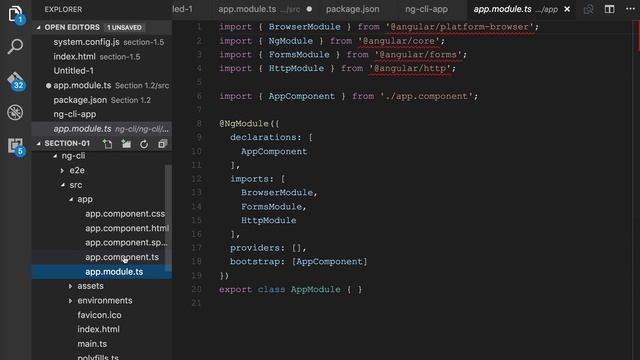Open package.json Section 1.2 in open editors
Image resolution: width=640 pixels, height=360 pixels.
pos(102,100)
